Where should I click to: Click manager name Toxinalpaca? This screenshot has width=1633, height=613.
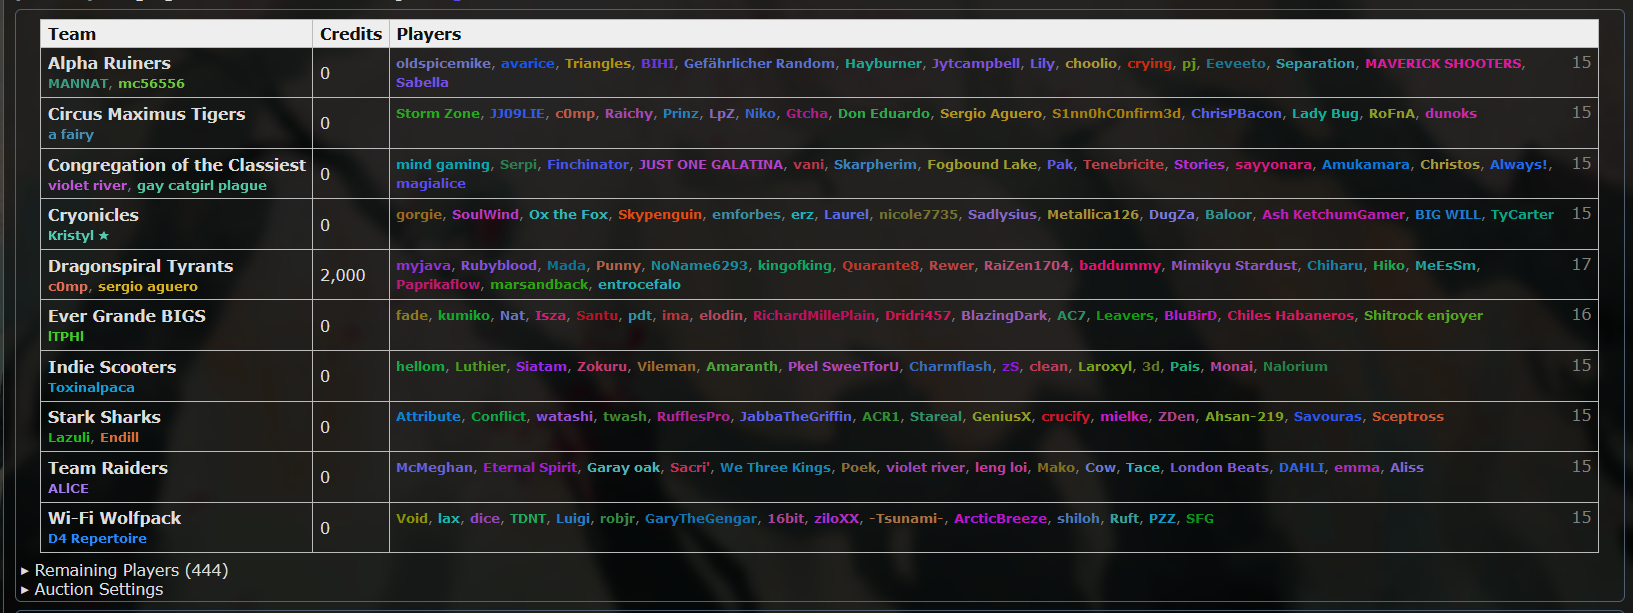click(x=91, y=387)
